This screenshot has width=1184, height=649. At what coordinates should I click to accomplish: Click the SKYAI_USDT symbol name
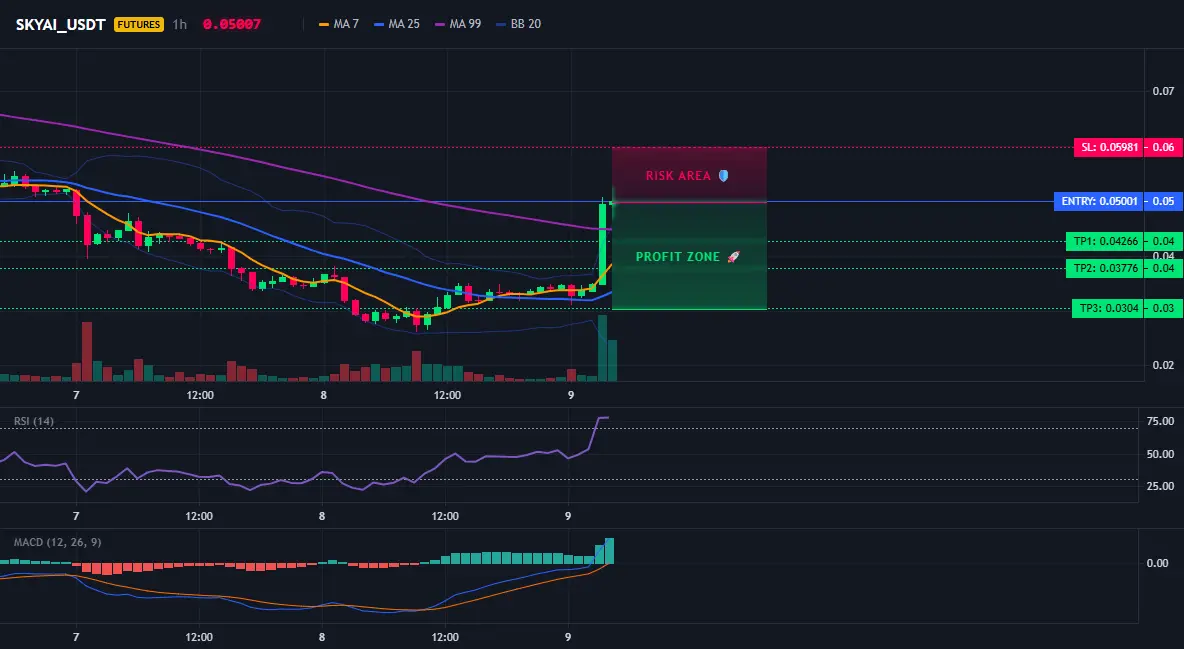[60, 24]
